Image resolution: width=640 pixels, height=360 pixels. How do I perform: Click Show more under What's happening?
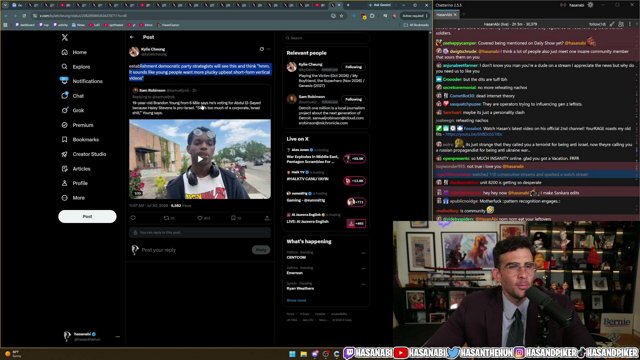(296, 300)
